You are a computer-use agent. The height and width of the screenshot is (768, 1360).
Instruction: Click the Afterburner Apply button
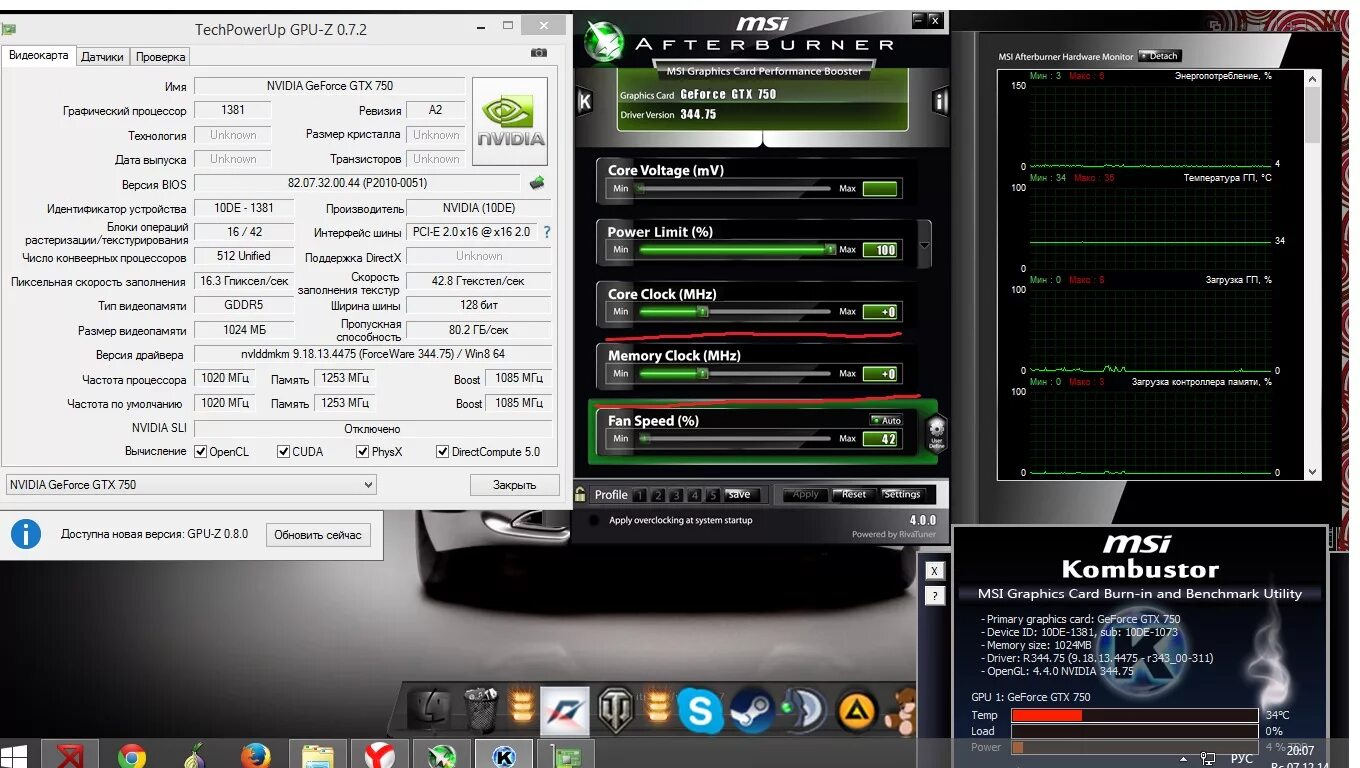click(x=805, y=495)
